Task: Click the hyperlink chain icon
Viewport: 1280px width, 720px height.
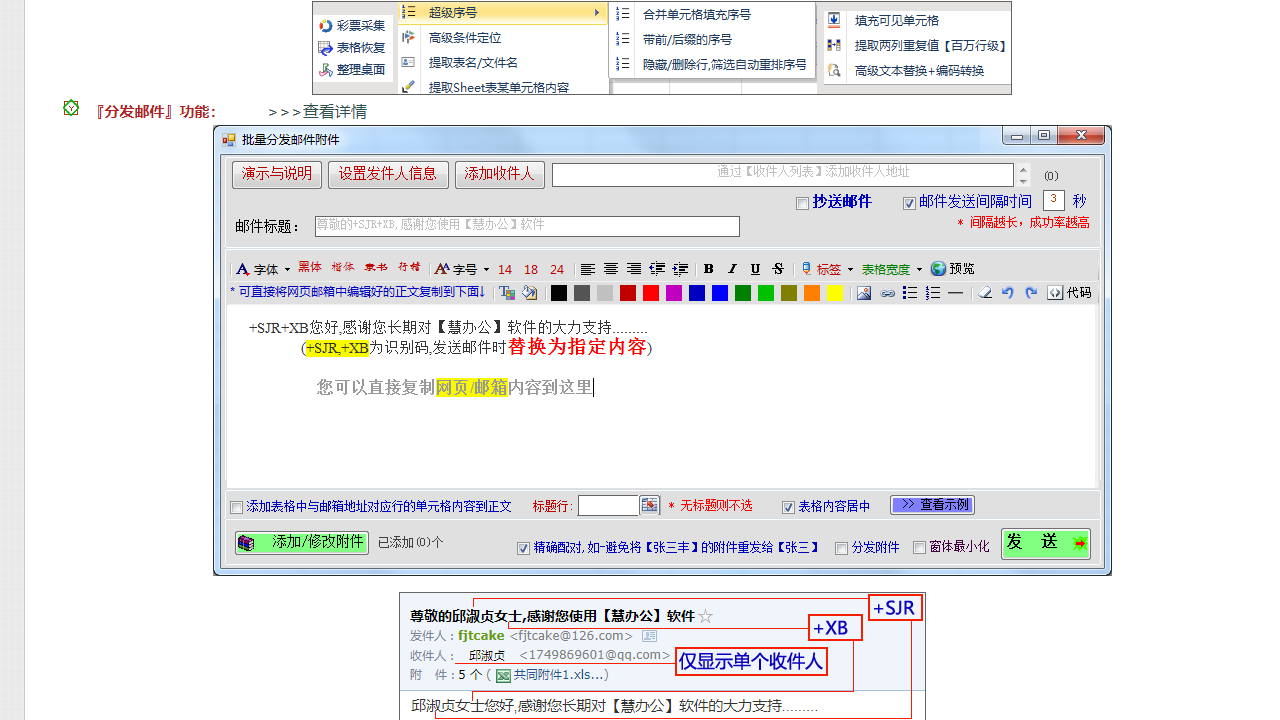Action: point(888,293)
